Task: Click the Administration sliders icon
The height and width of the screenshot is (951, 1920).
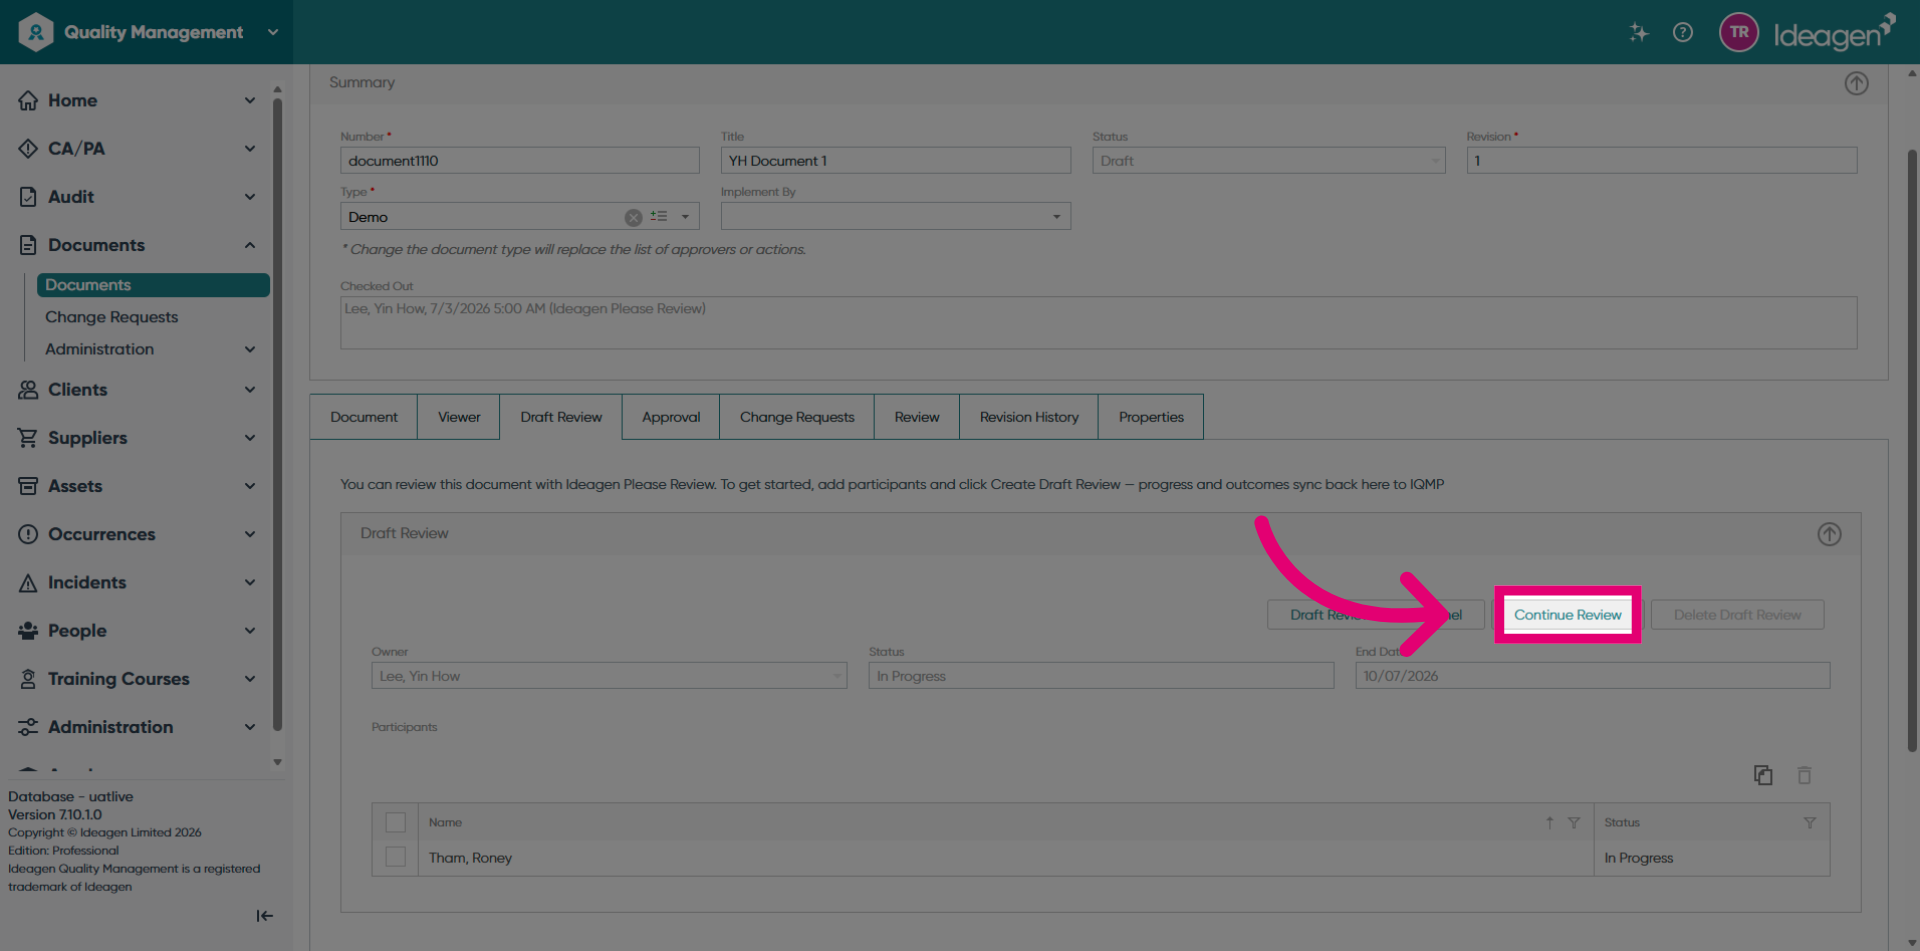Action: (x=28, y=727)
